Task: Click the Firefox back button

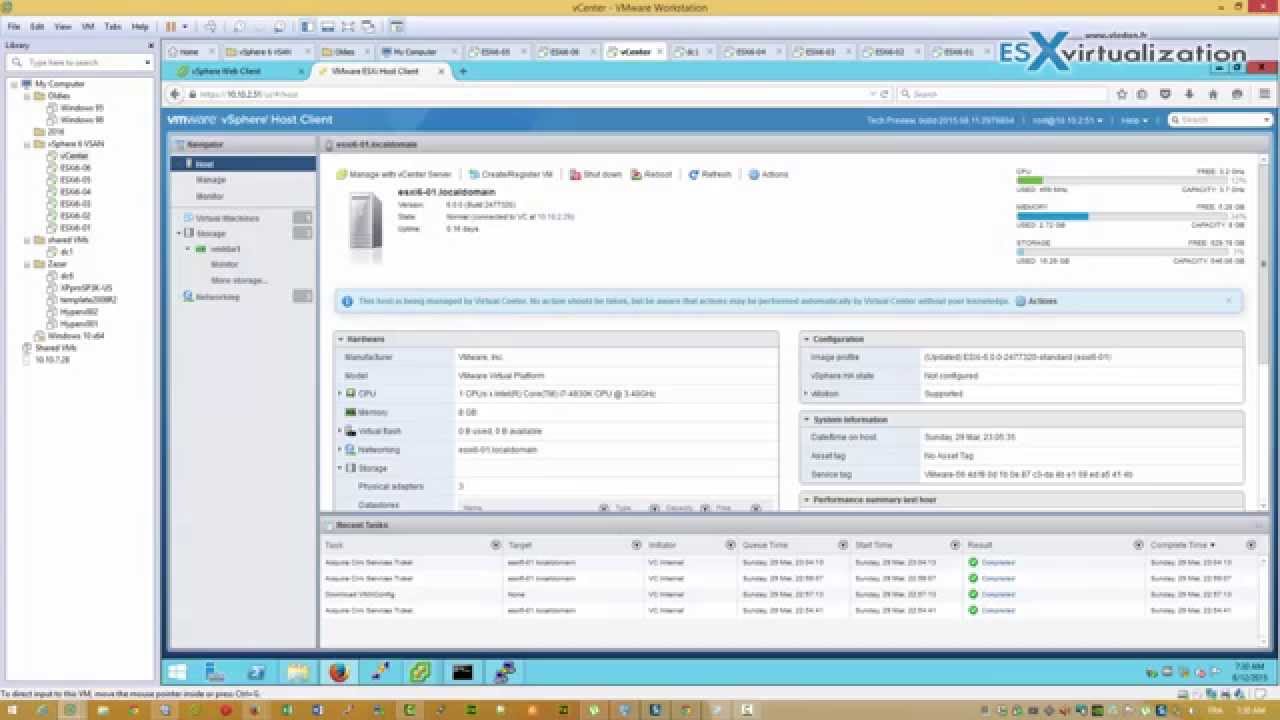Action: tap(177, 94)
